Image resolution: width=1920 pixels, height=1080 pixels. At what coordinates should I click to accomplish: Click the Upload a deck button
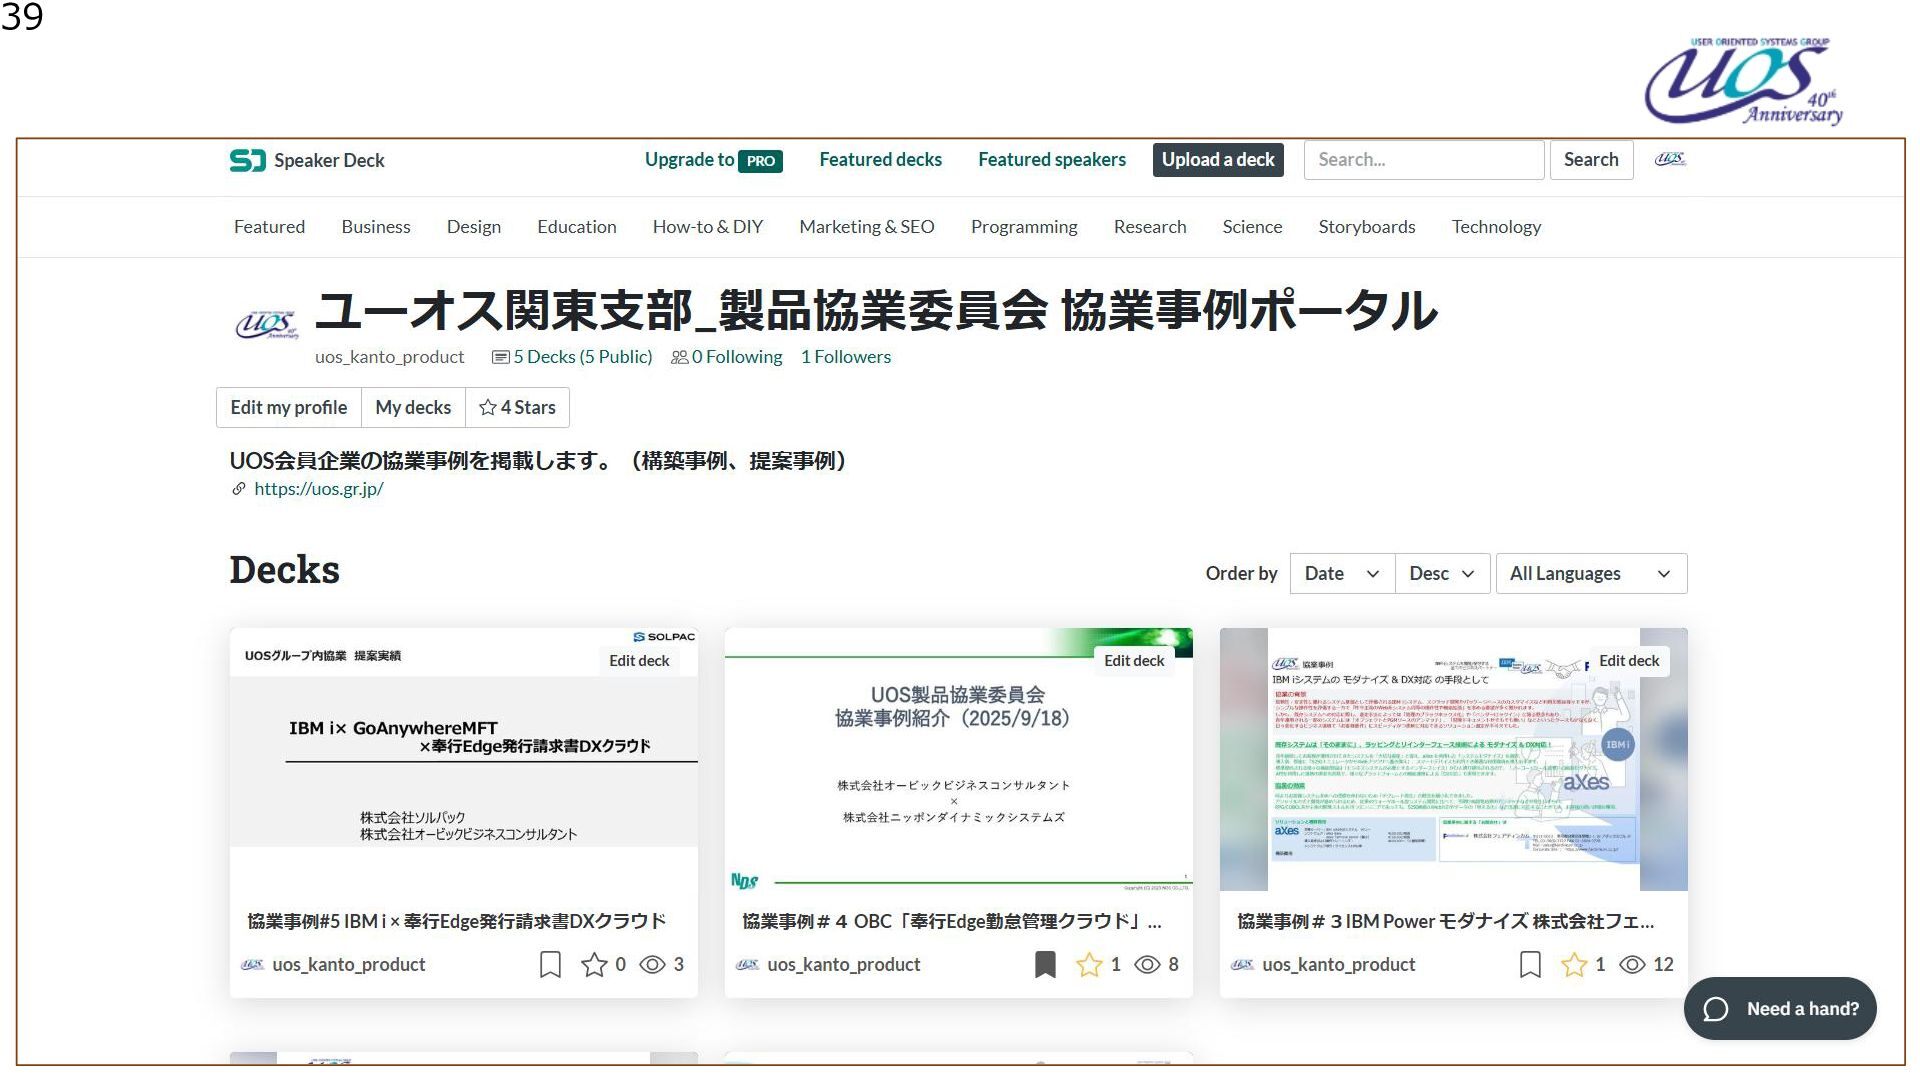(x=1218, y=160)
